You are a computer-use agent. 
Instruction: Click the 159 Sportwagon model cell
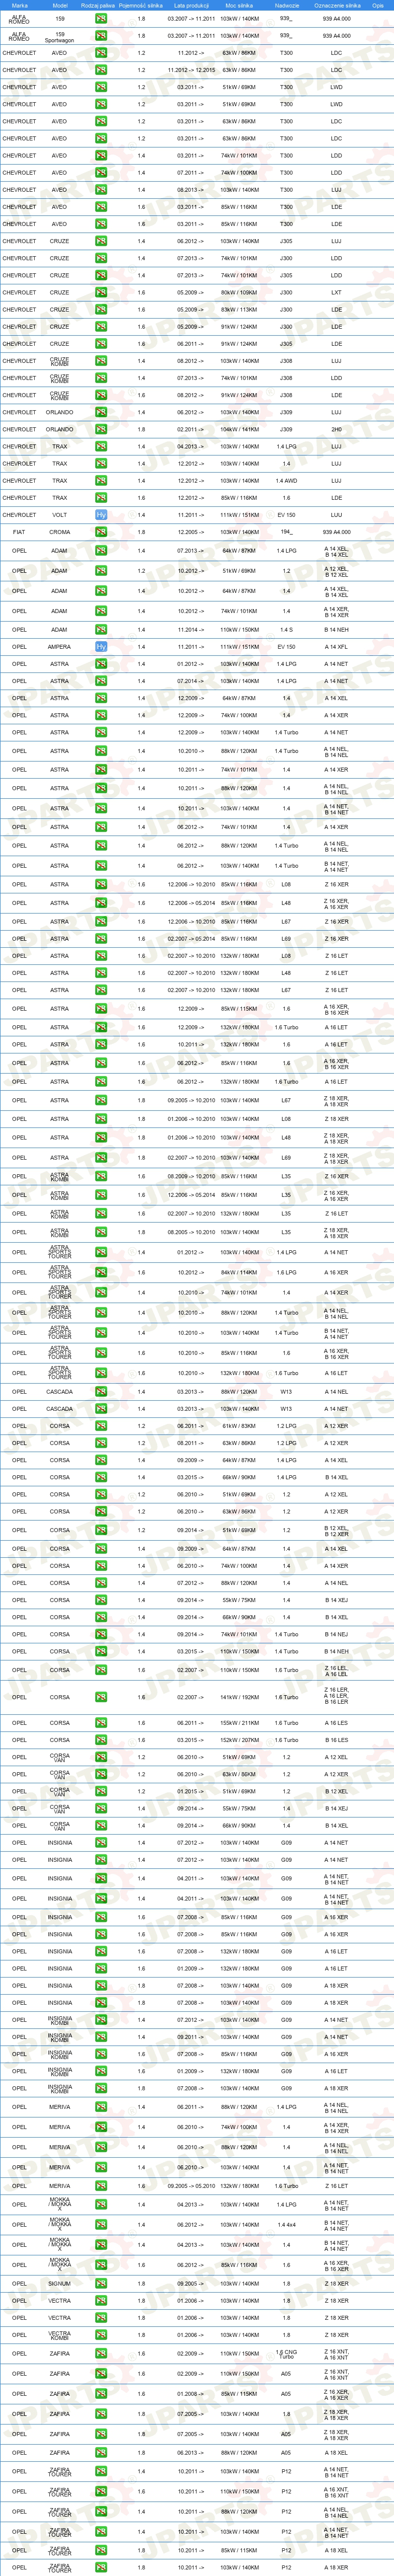click(x=60, y=36)
